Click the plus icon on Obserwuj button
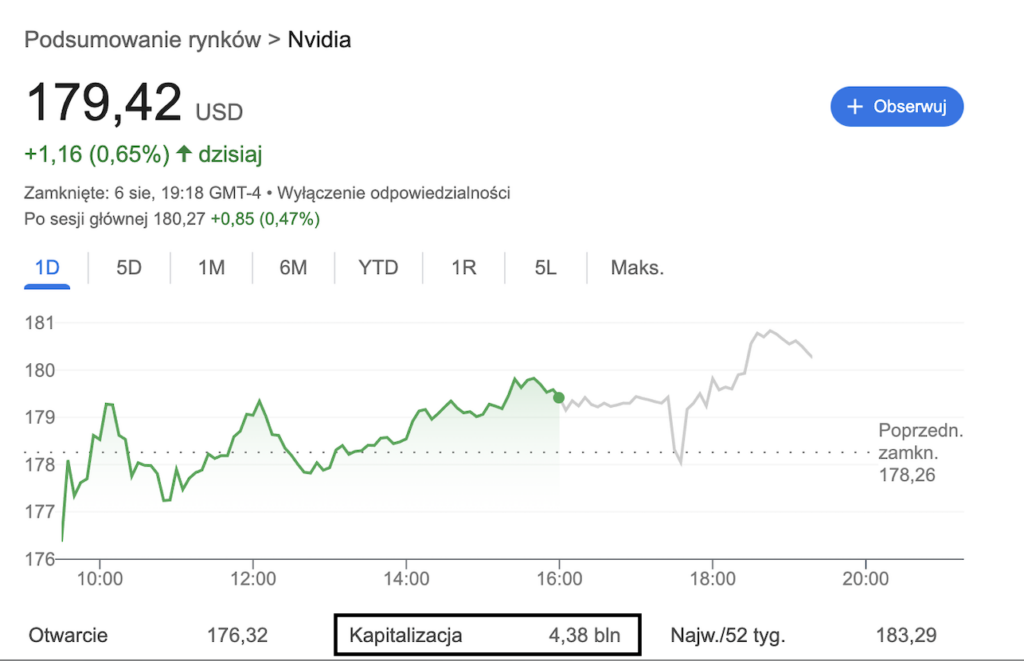The width and height of the screenshot is (1024, 661). tap(855, 106)
